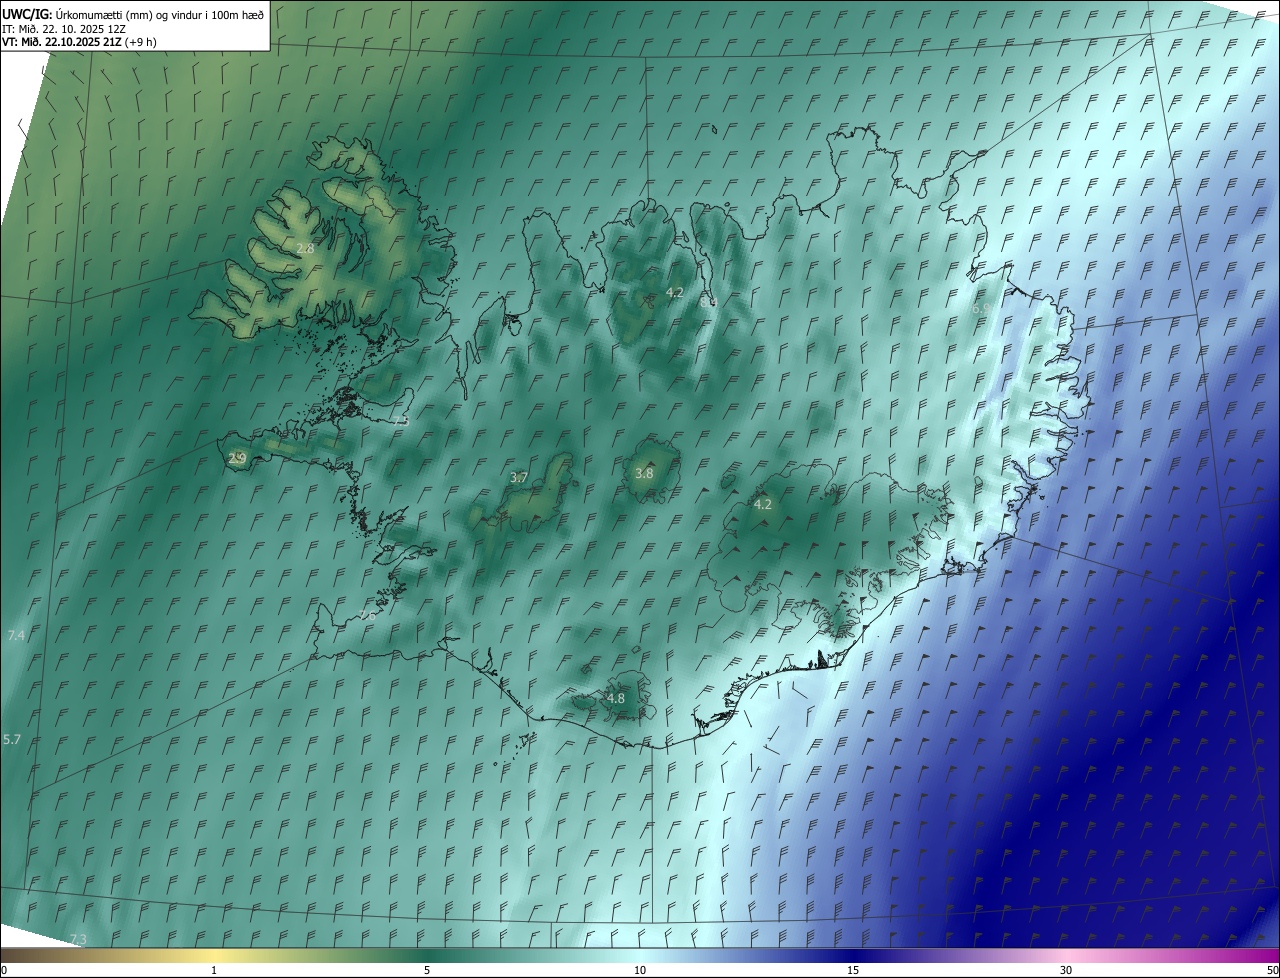Click the 3.8 value on Hofsjökull glacier
The image size is (1280, 978).
coord(644,473)
